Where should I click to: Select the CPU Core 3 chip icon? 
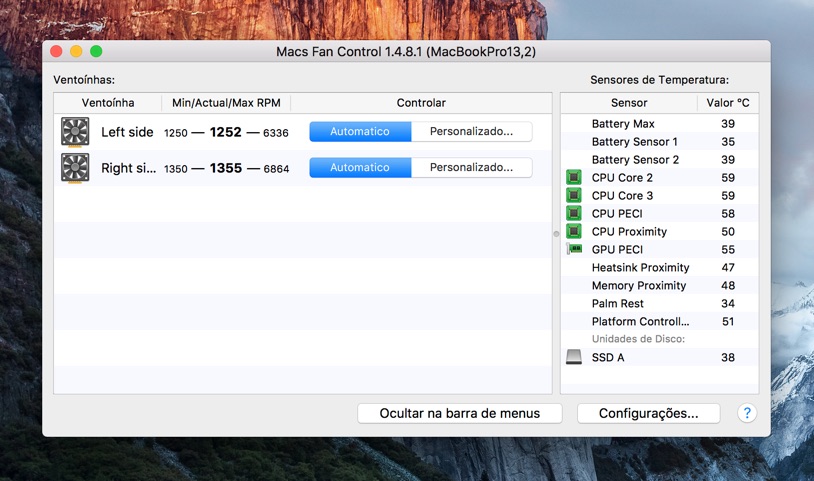coord(574,196)
